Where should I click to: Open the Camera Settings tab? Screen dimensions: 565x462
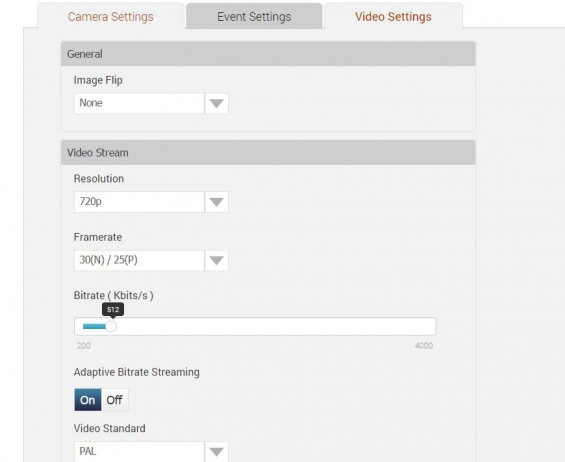111,16
